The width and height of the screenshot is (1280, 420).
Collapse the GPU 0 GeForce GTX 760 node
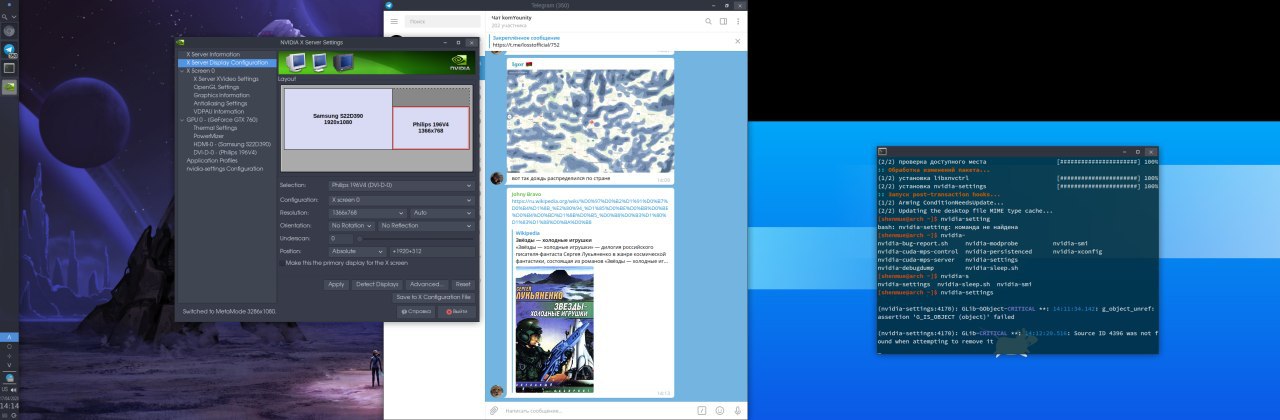click(x=182, y=120)
